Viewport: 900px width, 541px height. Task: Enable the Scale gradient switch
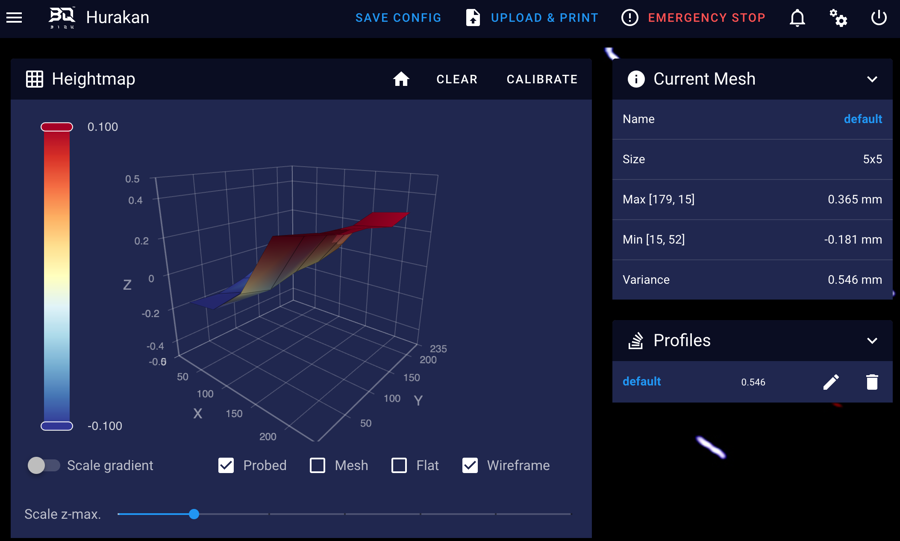pos(43,465)
